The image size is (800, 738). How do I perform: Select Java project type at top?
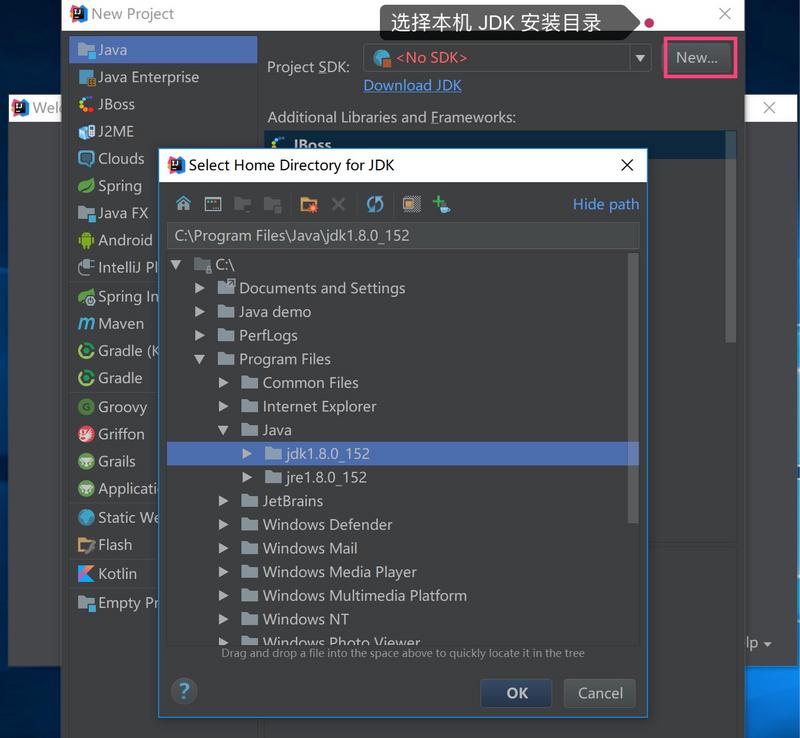point(163,50)
